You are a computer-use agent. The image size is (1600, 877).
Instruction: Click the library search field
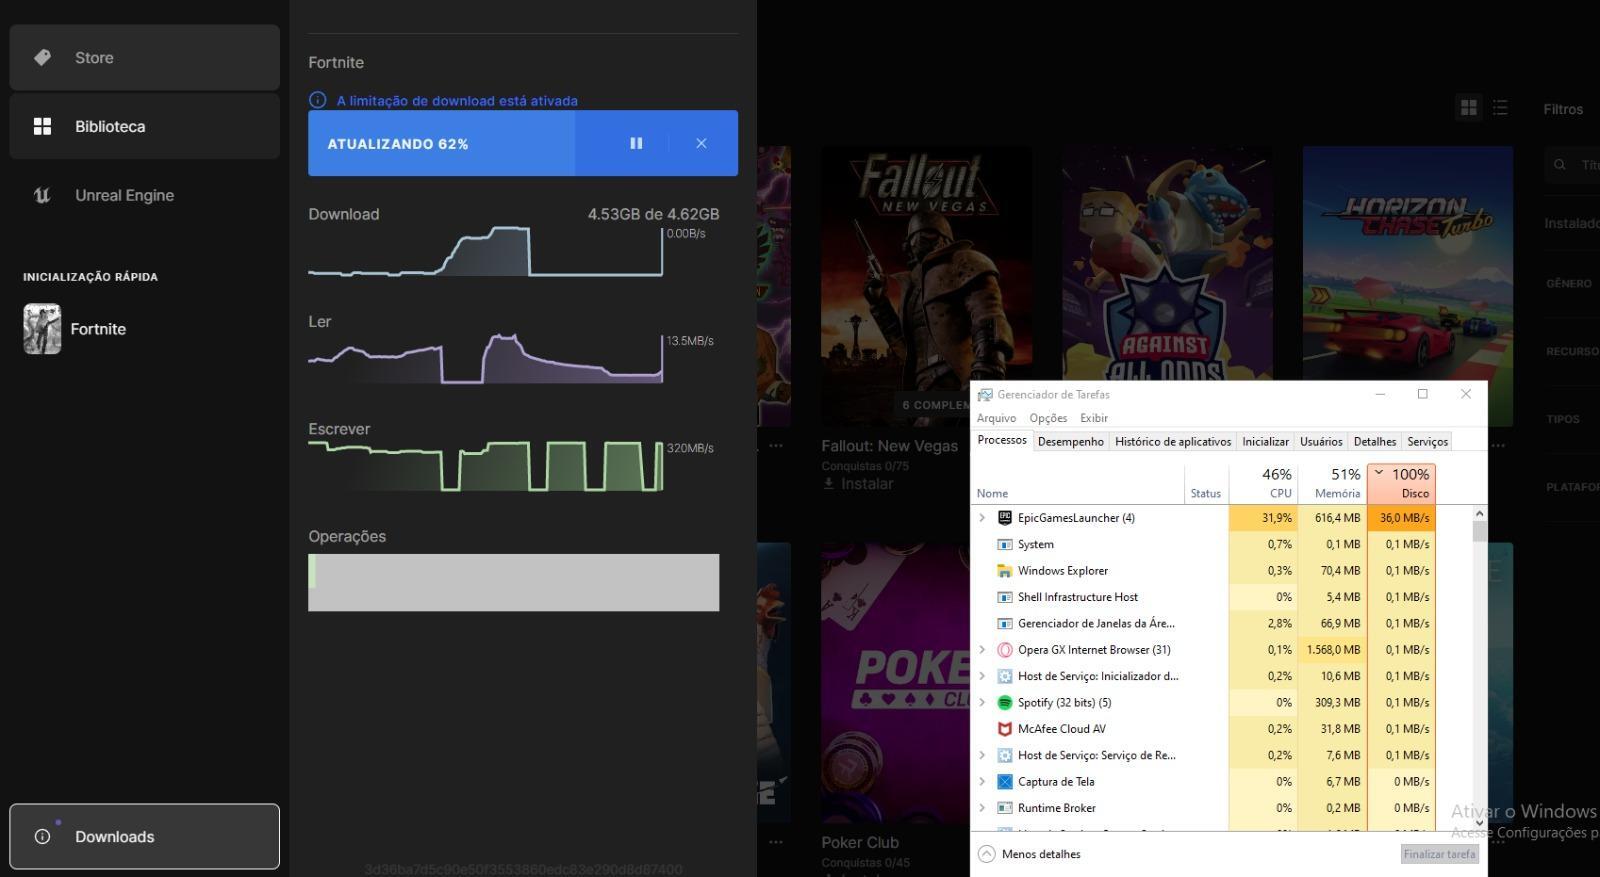click(x=1572, y=165)
